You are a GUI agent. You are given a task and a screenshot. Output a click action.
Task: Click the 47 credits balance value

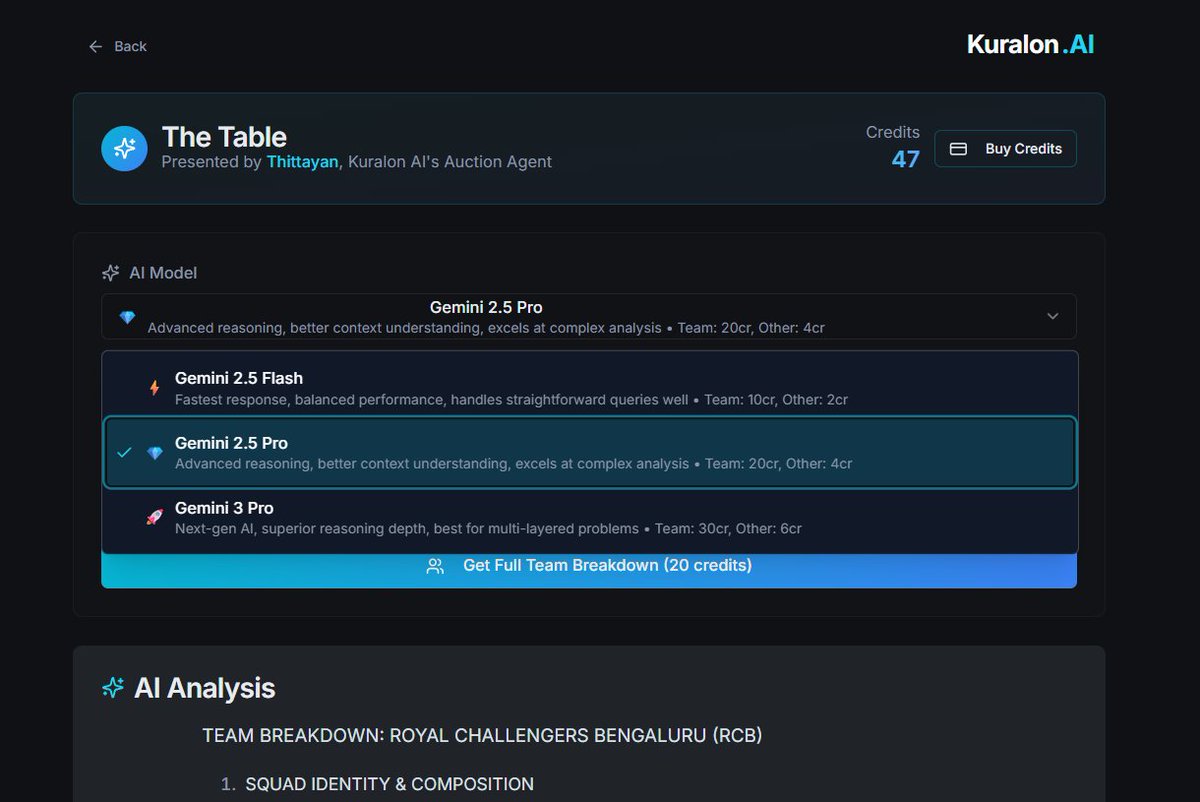pyautogui.click(x=905, y=159)
